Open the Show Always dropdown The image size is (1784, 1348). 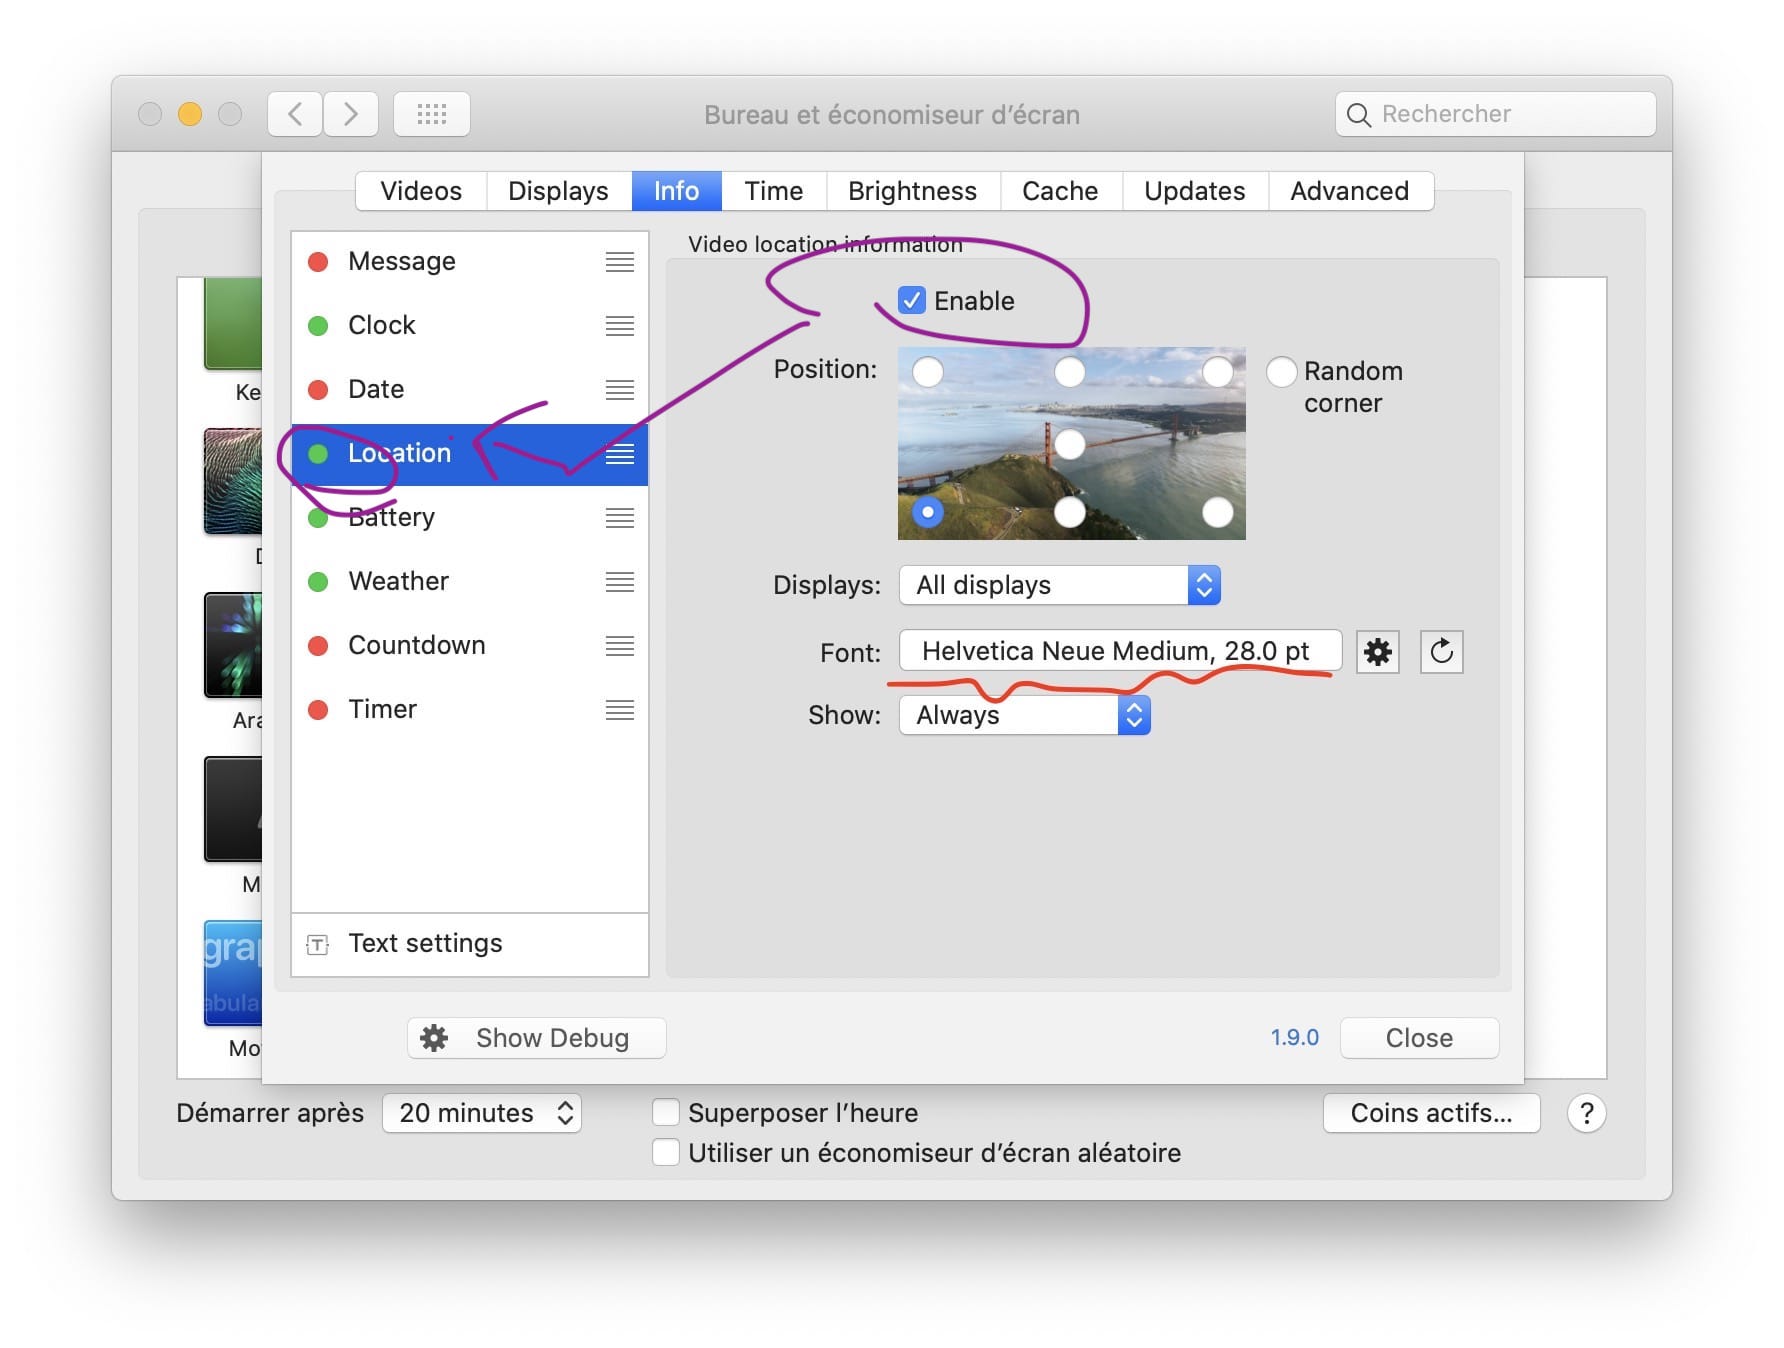1025,715
